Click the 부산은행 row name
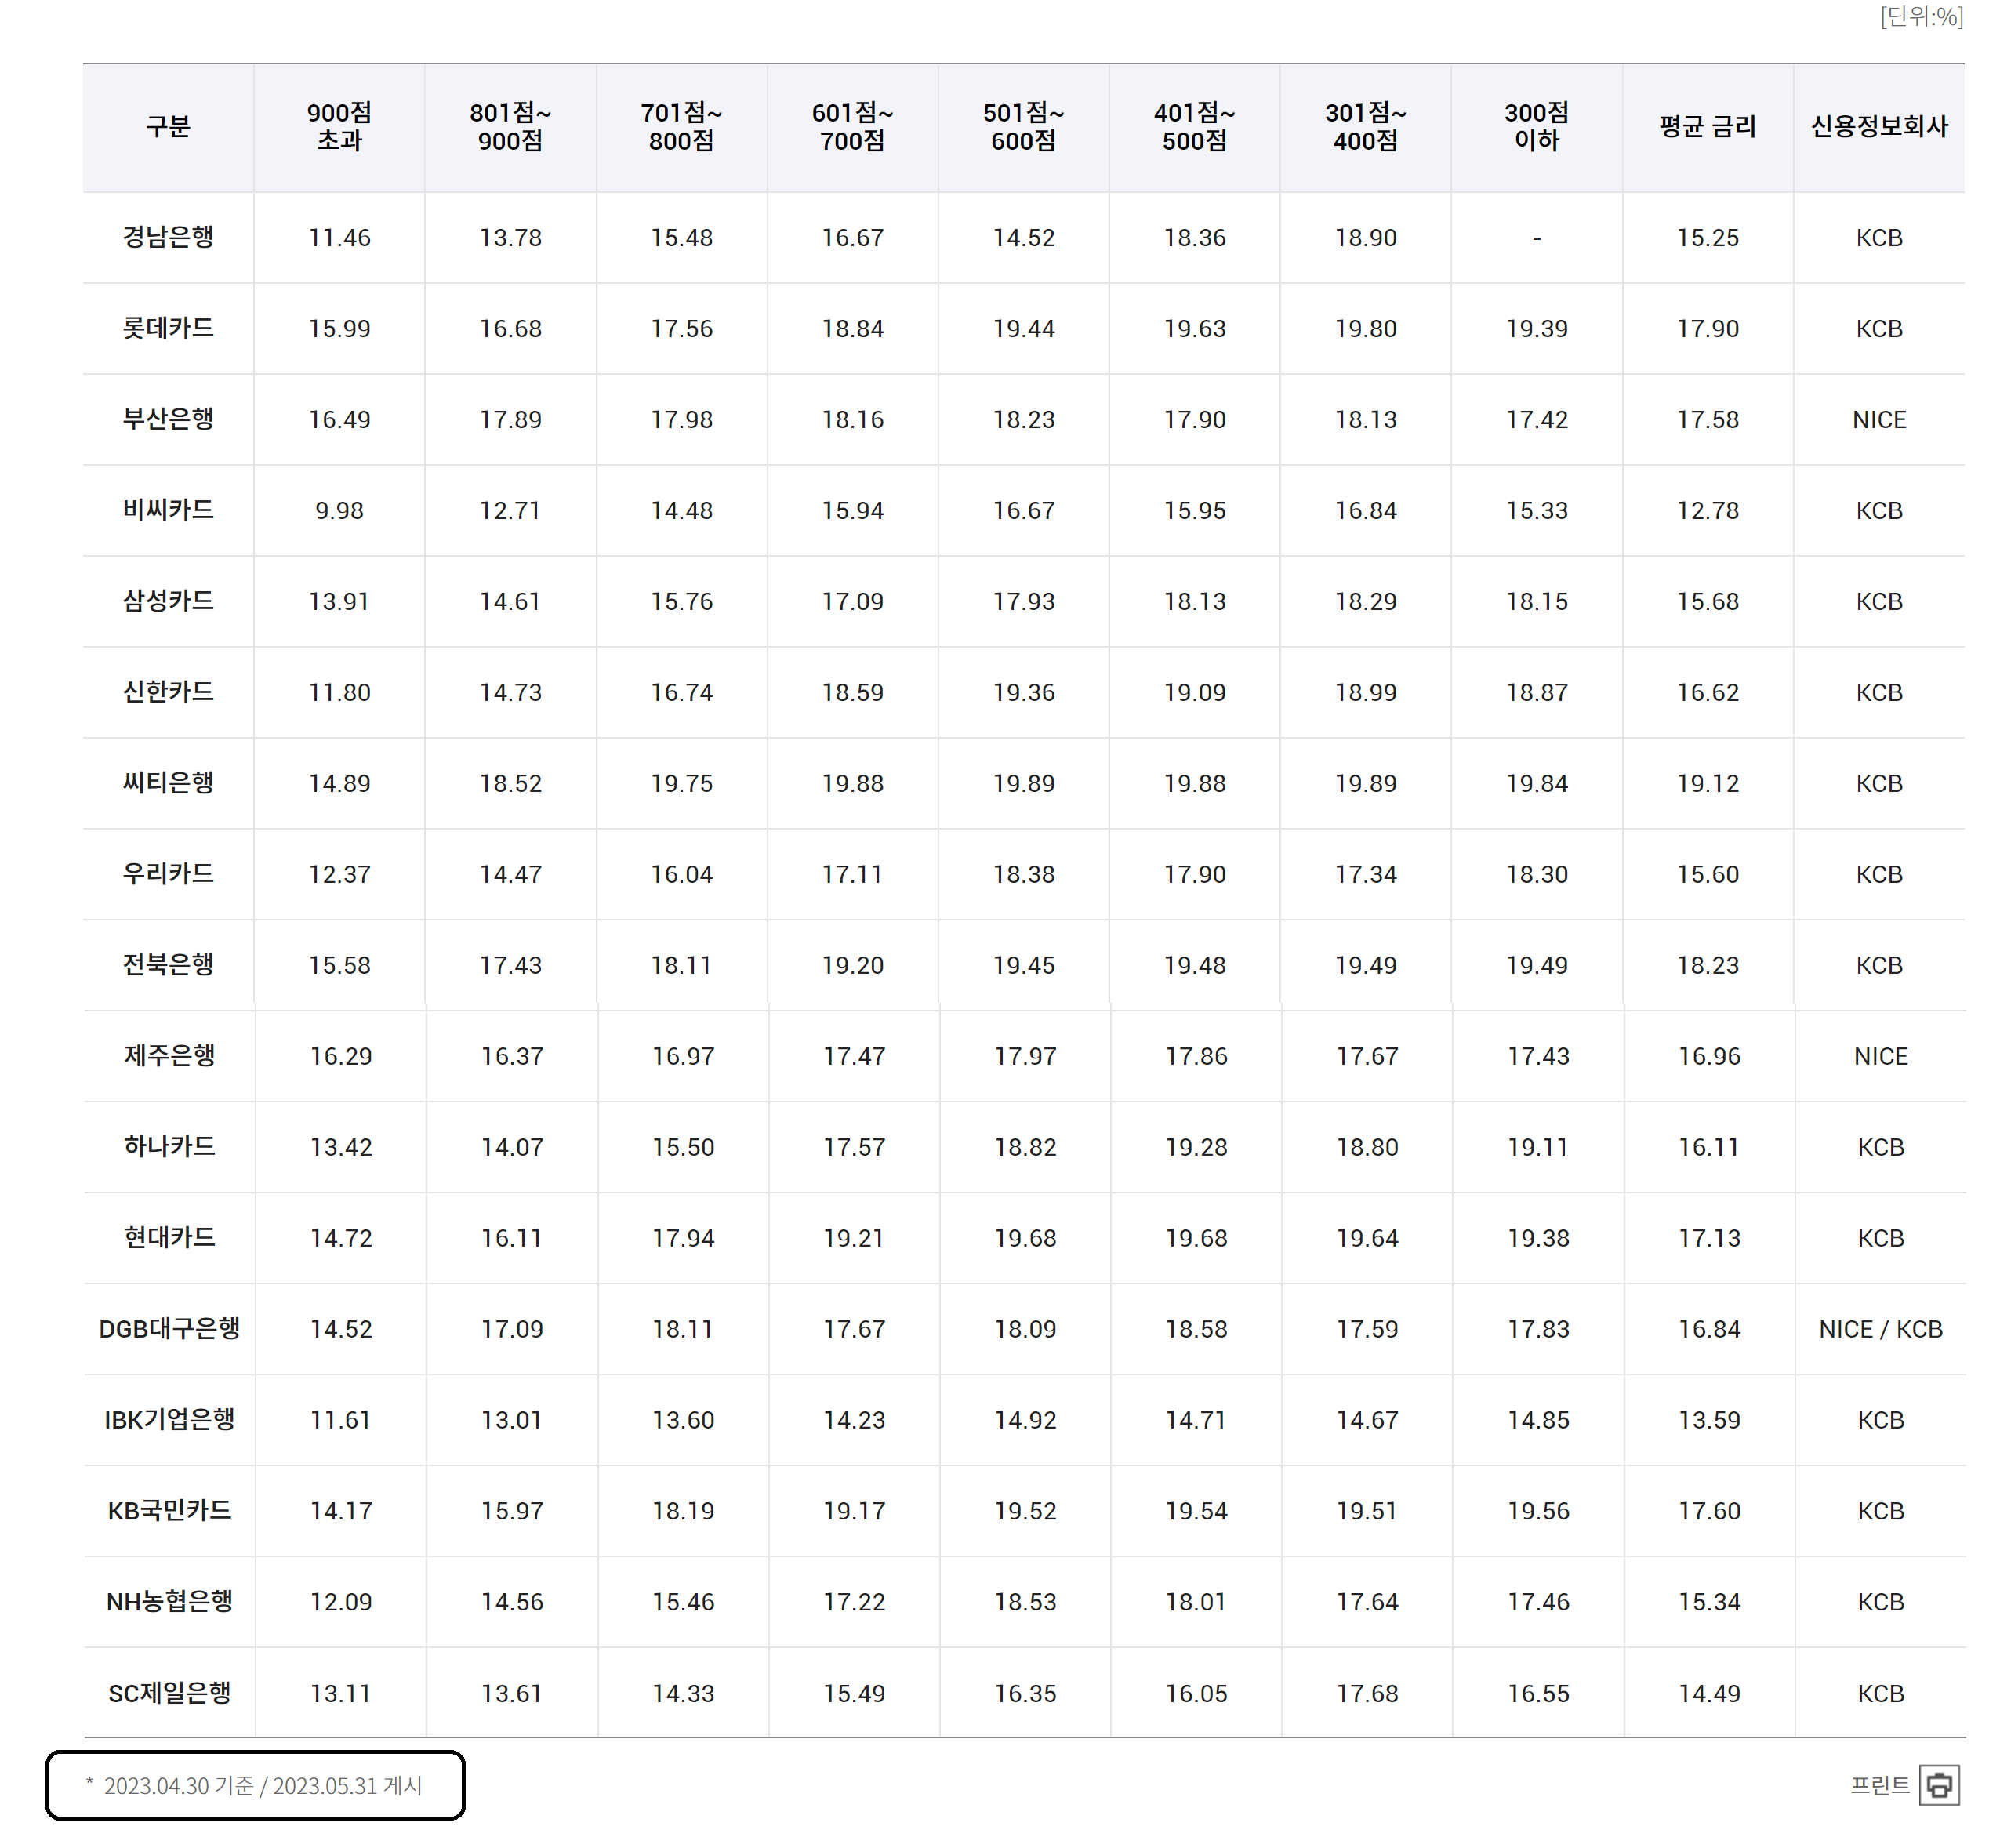The height and width of the screenshot is (1848, 2000). point(168,420)
